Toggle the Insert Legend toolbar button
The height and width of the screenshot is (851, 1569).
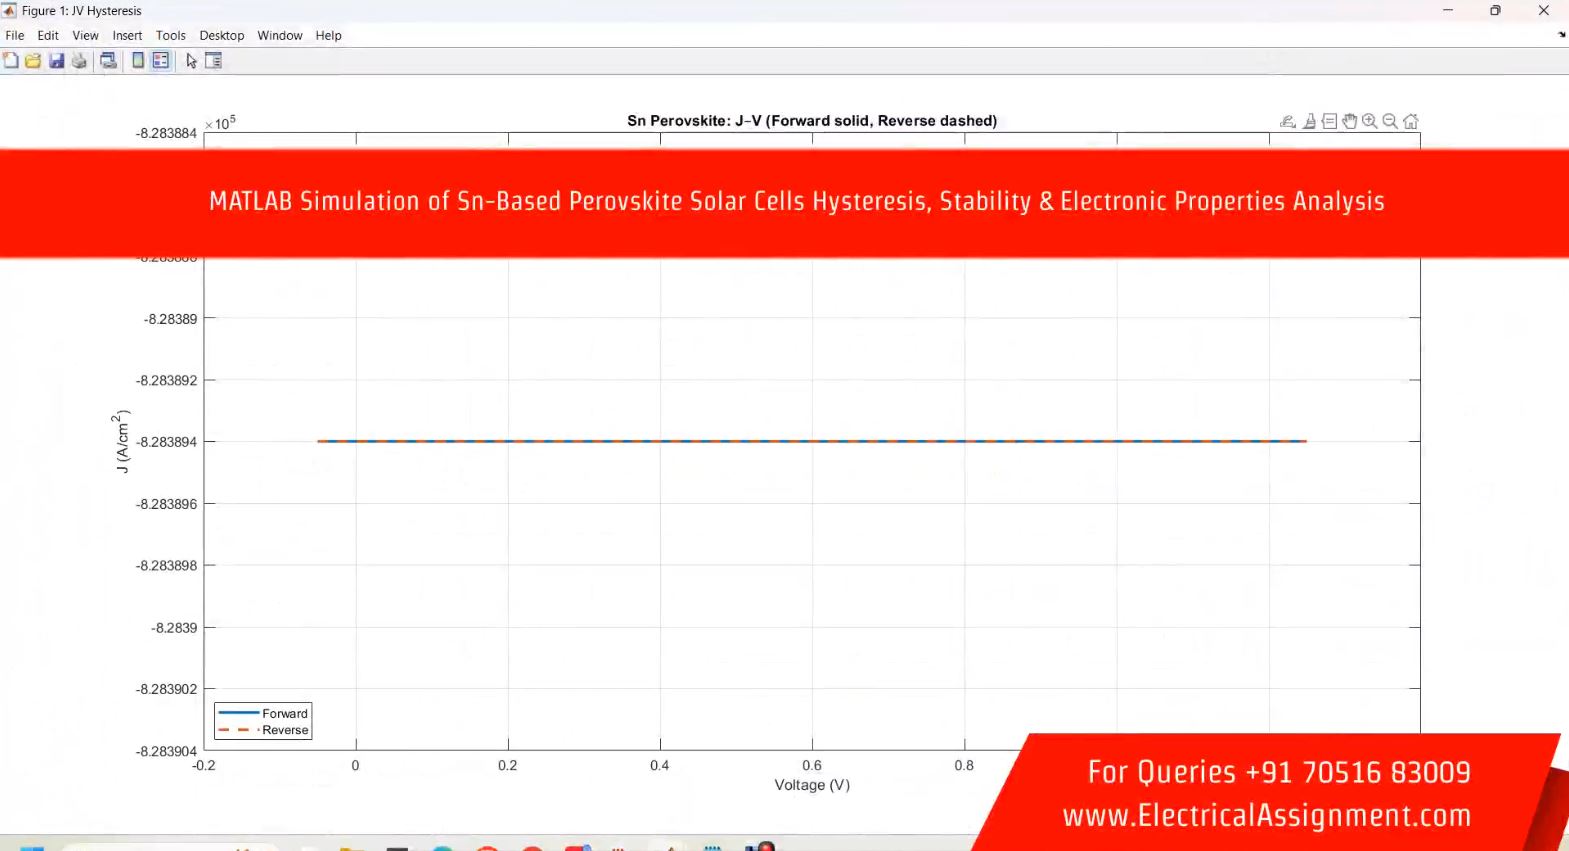pos(160,61)
